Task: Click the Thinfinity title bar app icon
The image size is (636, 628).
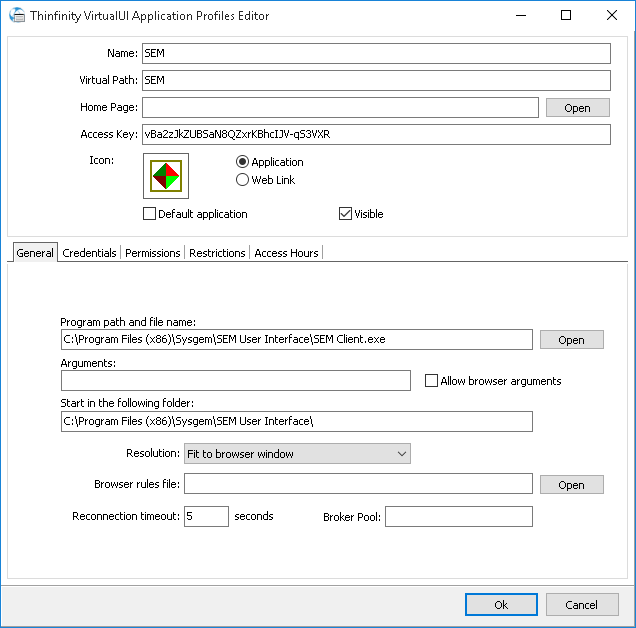Action: pyautogui.click(x=17, y=16)
